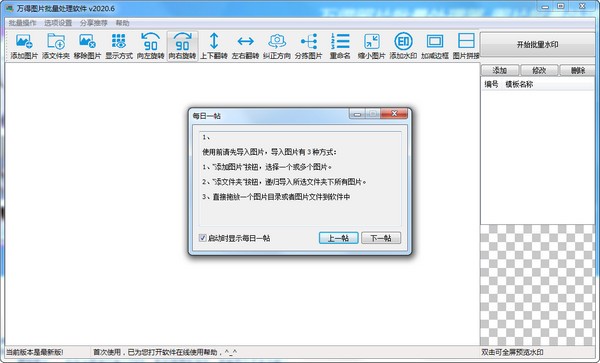Open the 显示方式 display mode icon

click(x=119, y=46)
